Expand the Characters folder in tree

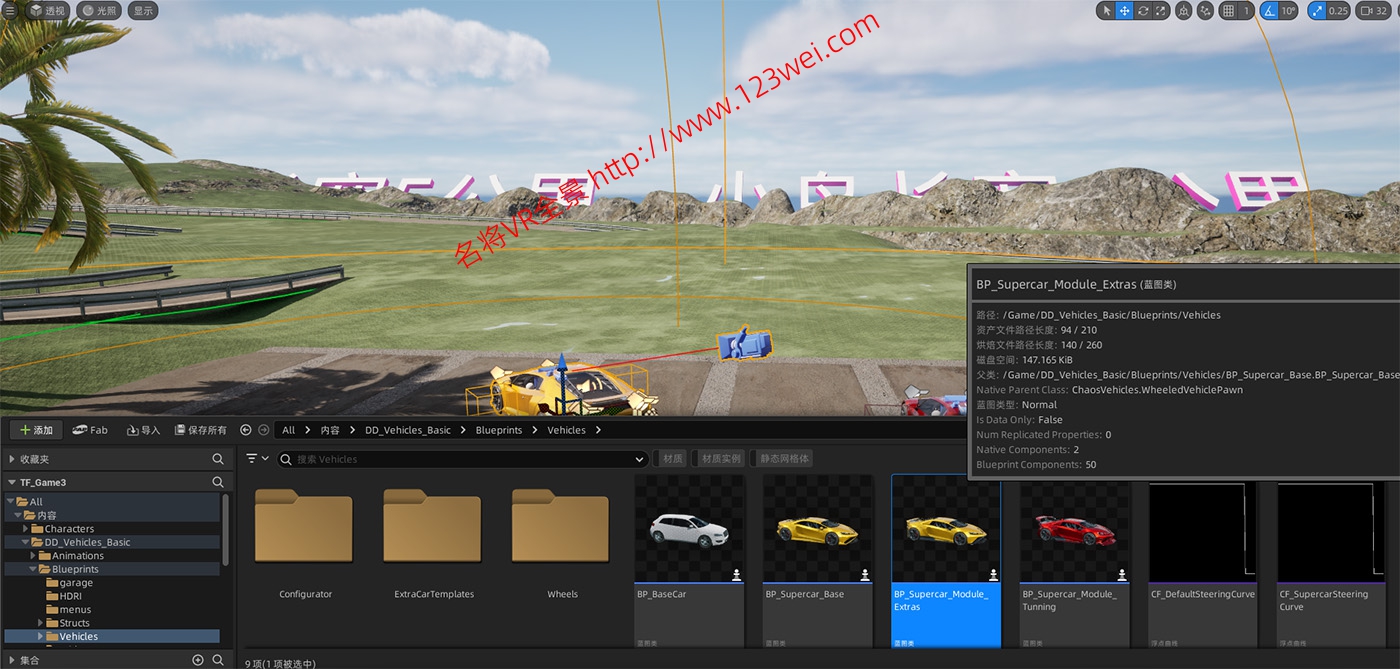coord(26,529)
